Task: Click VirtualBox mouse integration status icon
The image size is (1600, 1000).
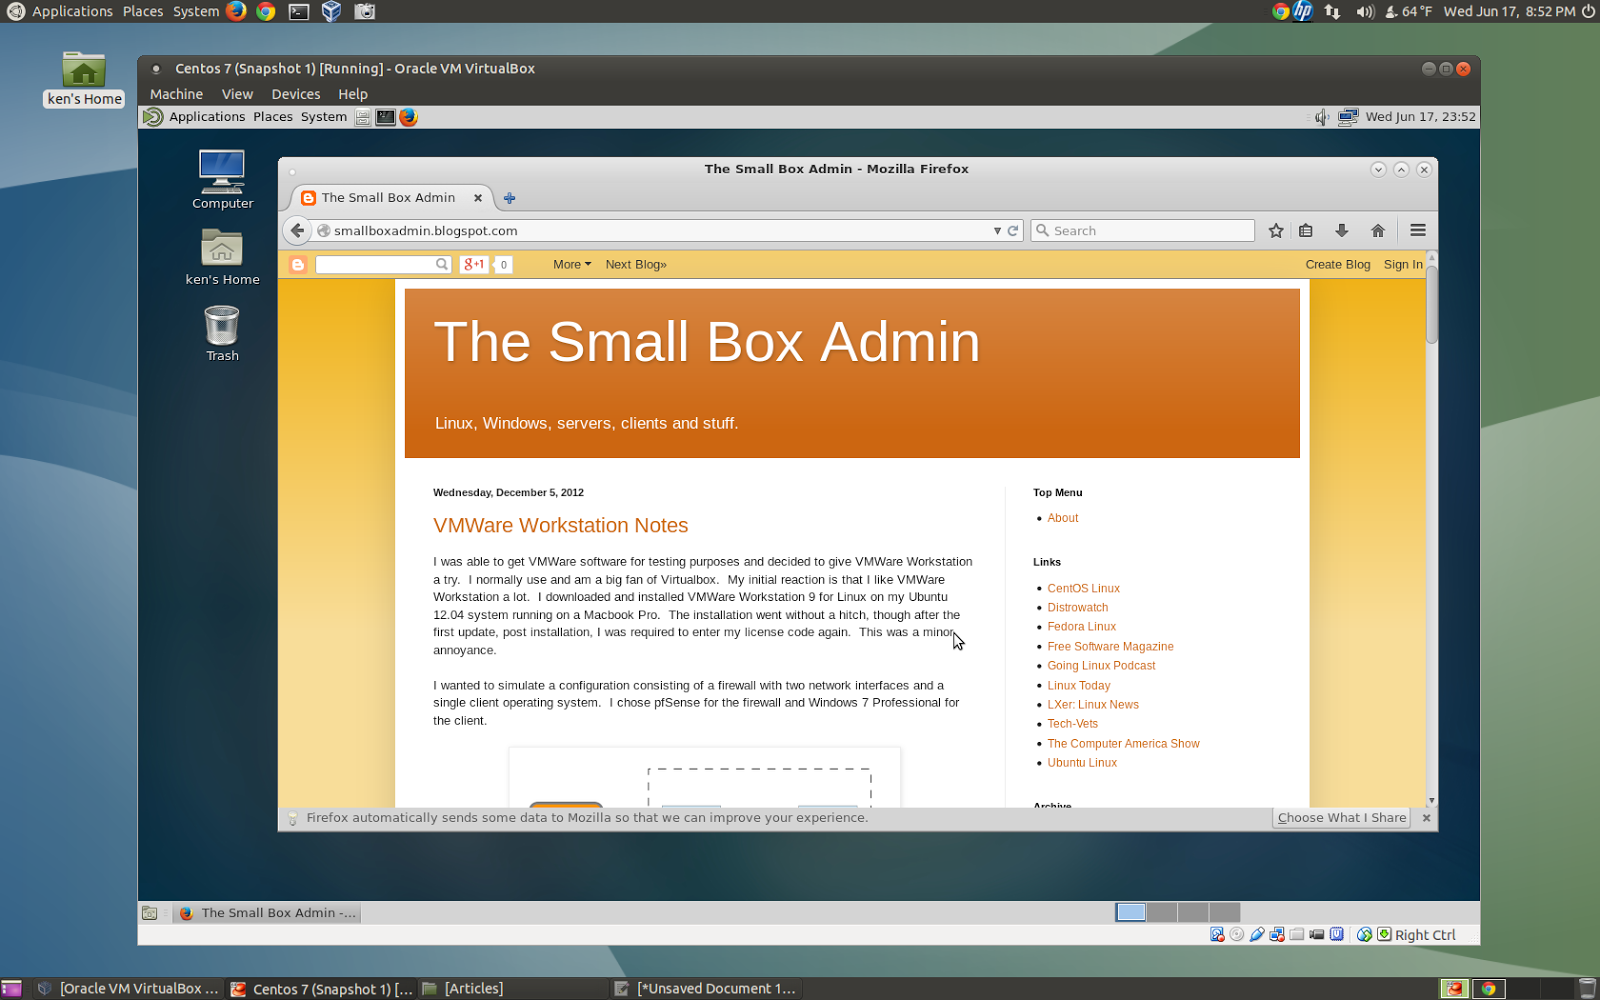Action: [x=1364, y=935]
